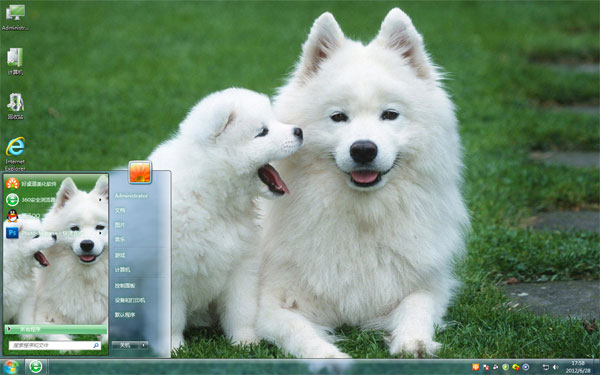600x375 pixels.
Task: Click the 关机 (Shut down) button
Action: 126,345
